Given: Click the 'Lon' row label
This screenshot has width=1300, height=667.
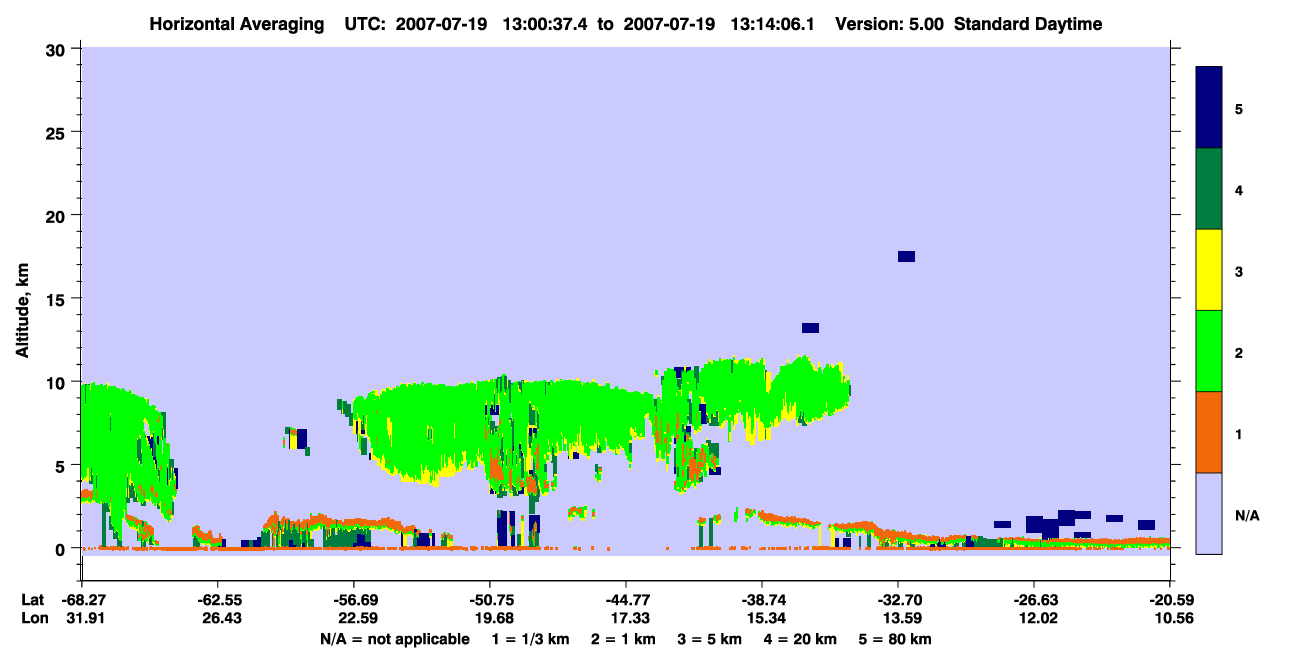Looking at the screenshot, I should [x=34, y=618].
